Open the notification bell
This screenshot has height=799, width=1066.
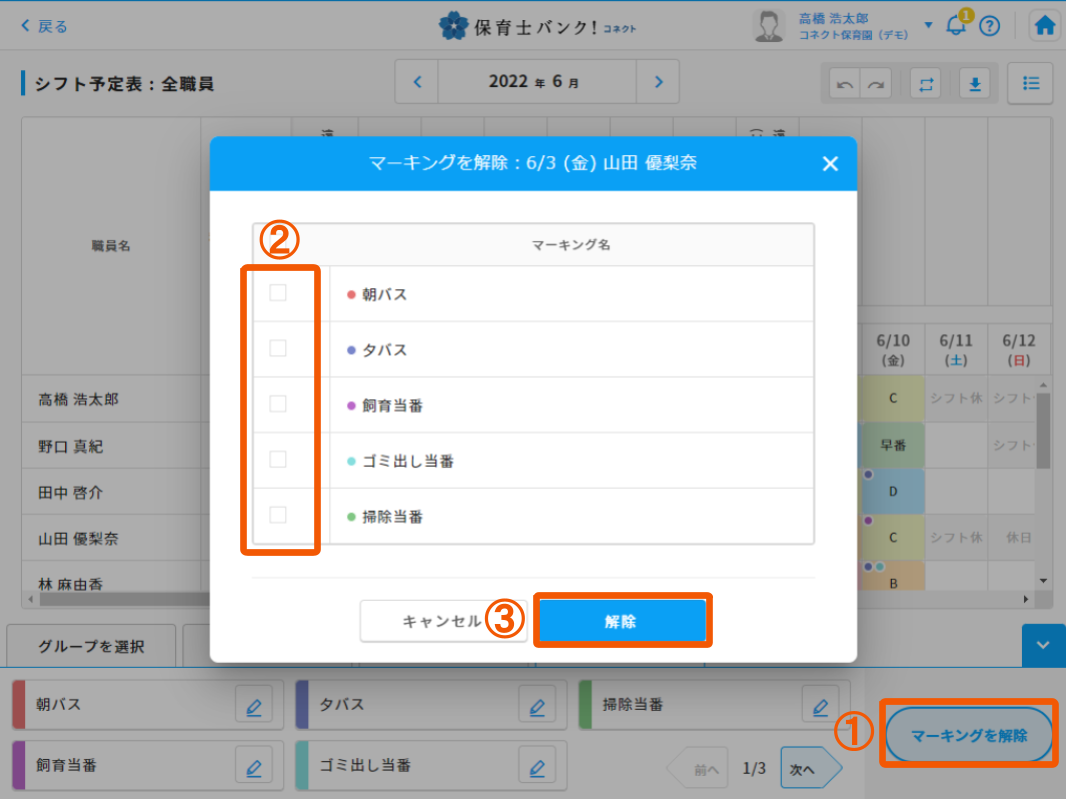[x=956, y=26]
